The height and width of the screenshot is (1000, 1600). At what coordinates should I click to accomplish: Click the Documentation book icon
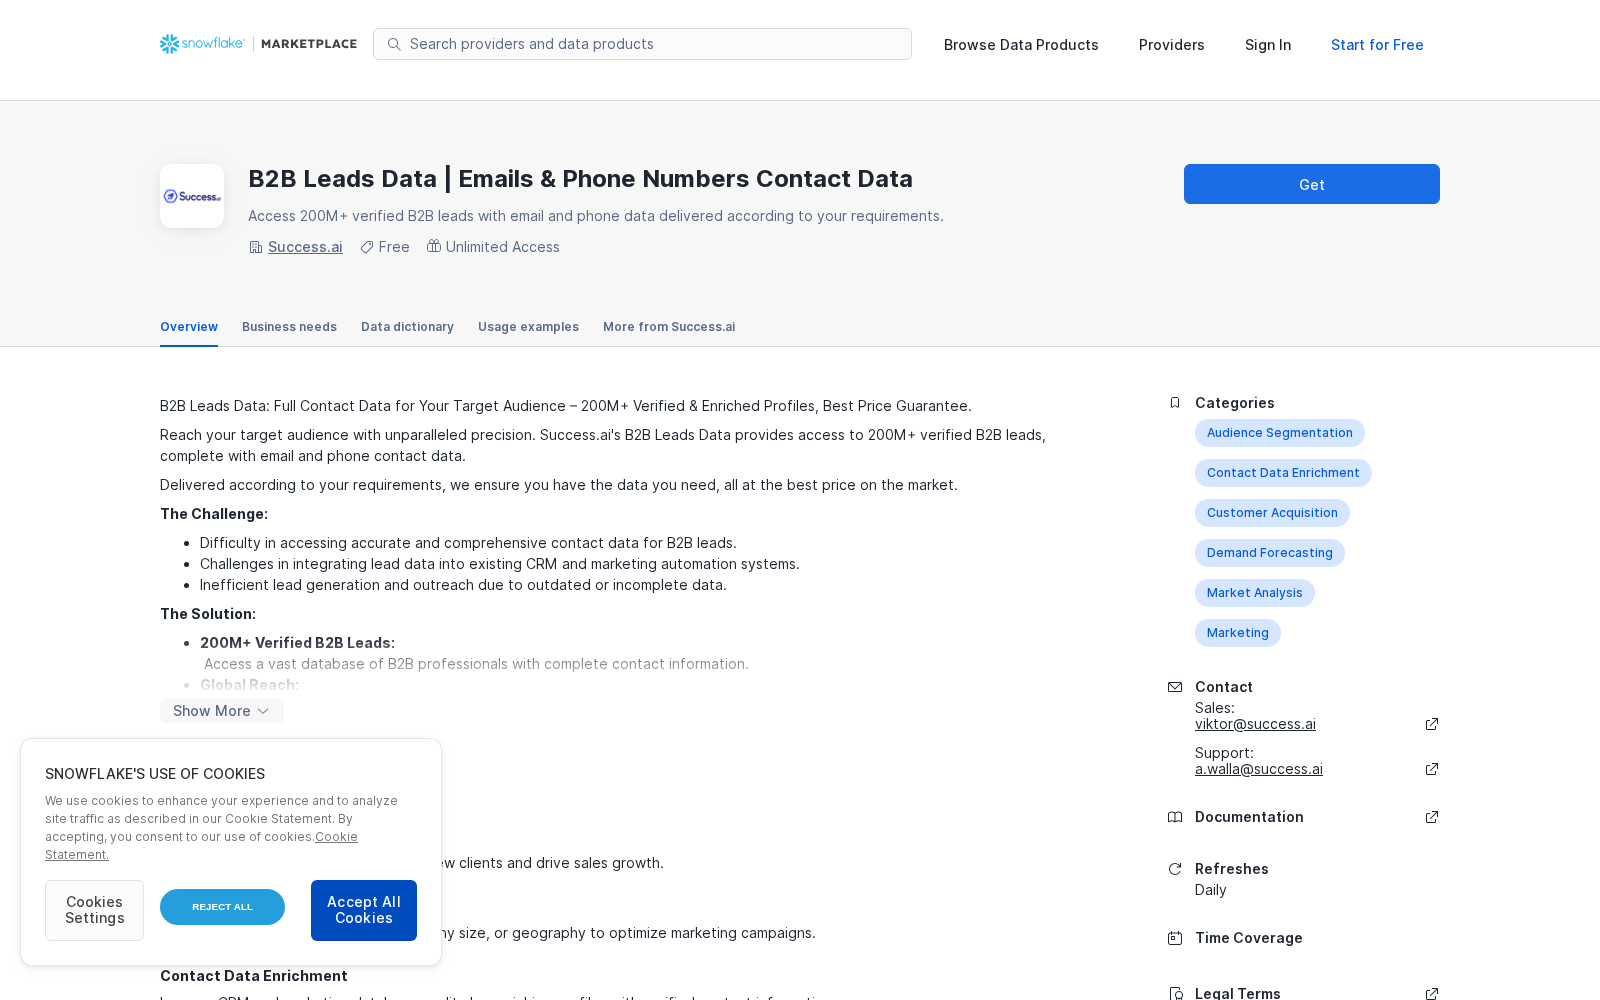pyautogui.click(x=1175, y=817)
